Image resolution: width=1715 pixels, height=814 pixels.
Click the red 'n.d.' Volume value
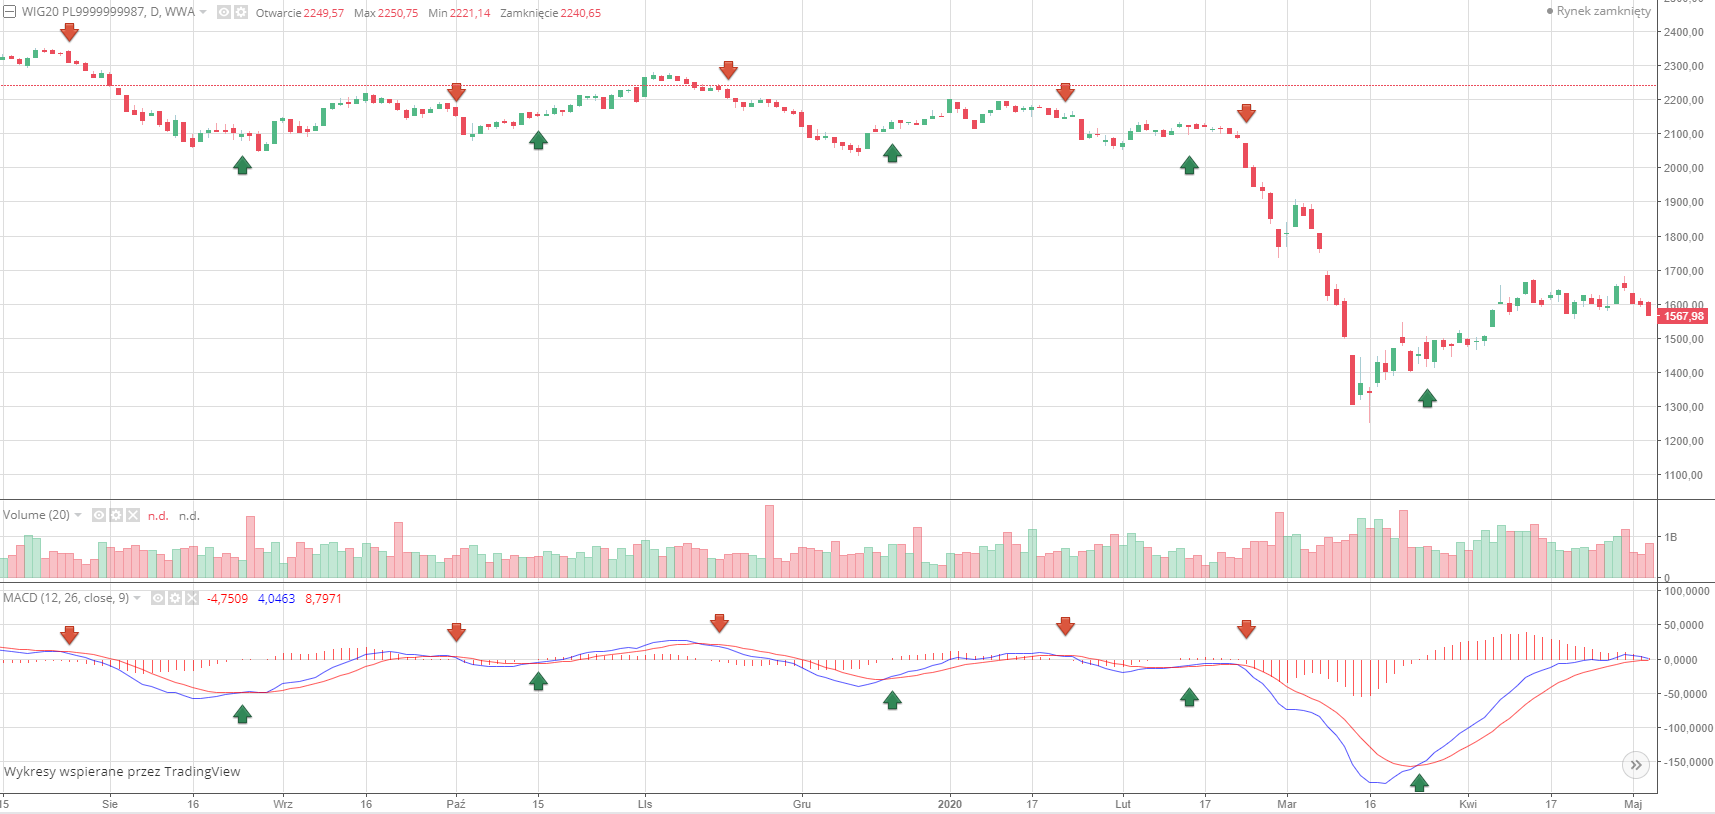pyautogui.click(x=158, y=516)
